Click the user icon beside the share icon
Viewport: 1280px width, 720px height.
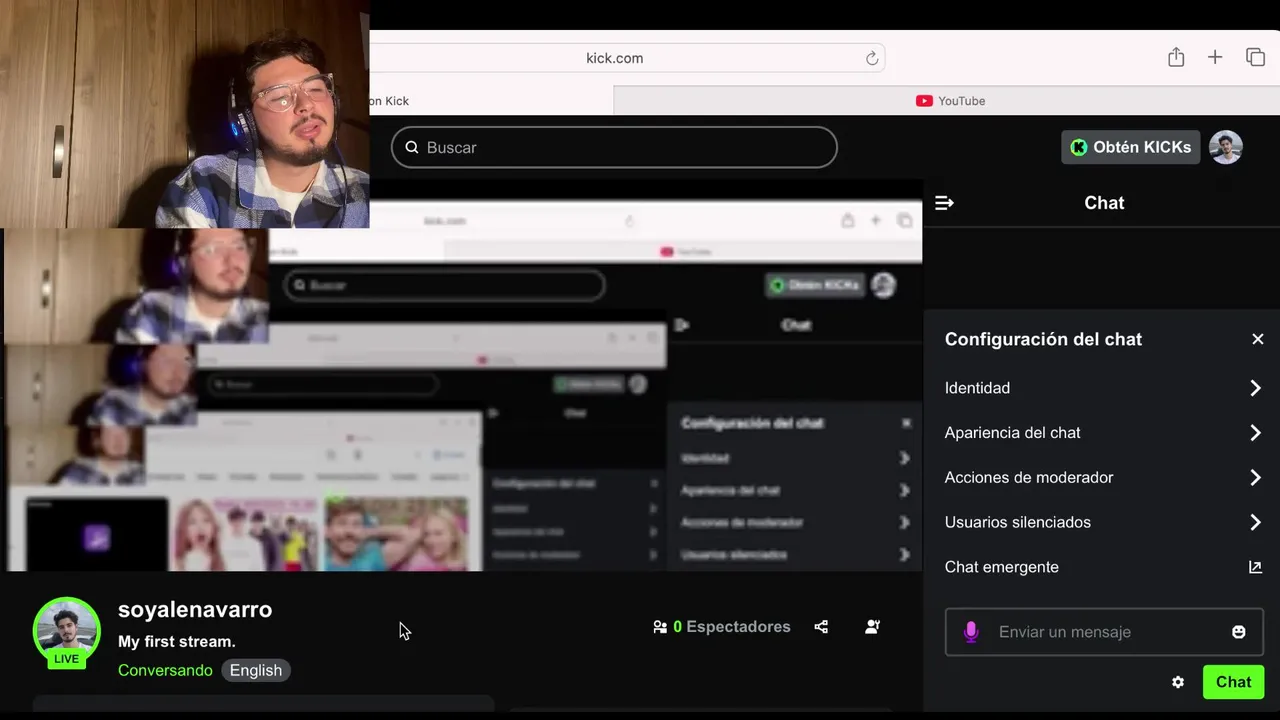click(x=872, y=627)
